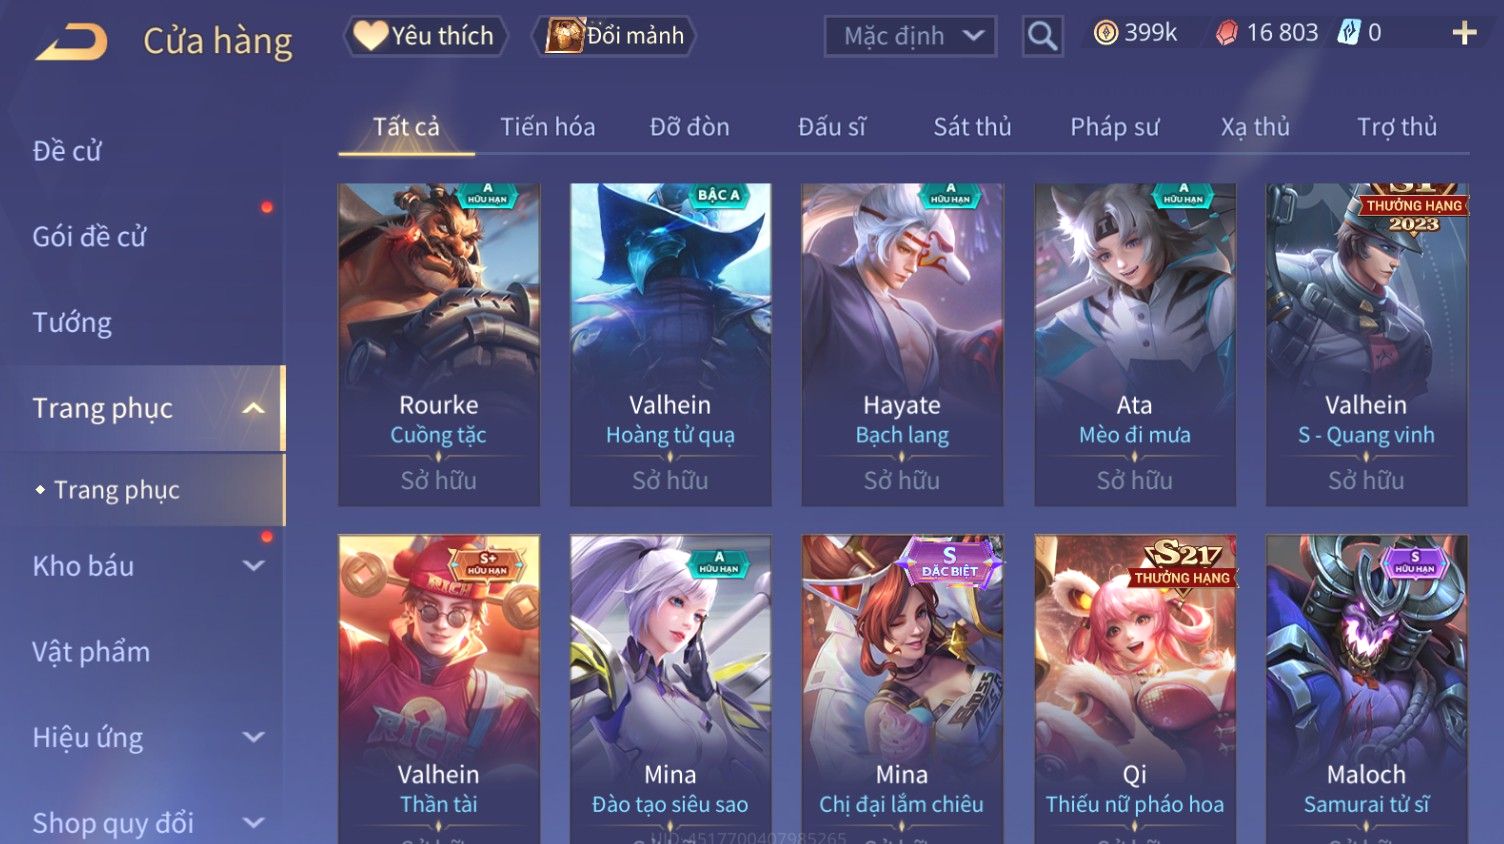Switch to the Pháp sư tab
This screenshot has height=844, width=1504.
(1114, 127)
